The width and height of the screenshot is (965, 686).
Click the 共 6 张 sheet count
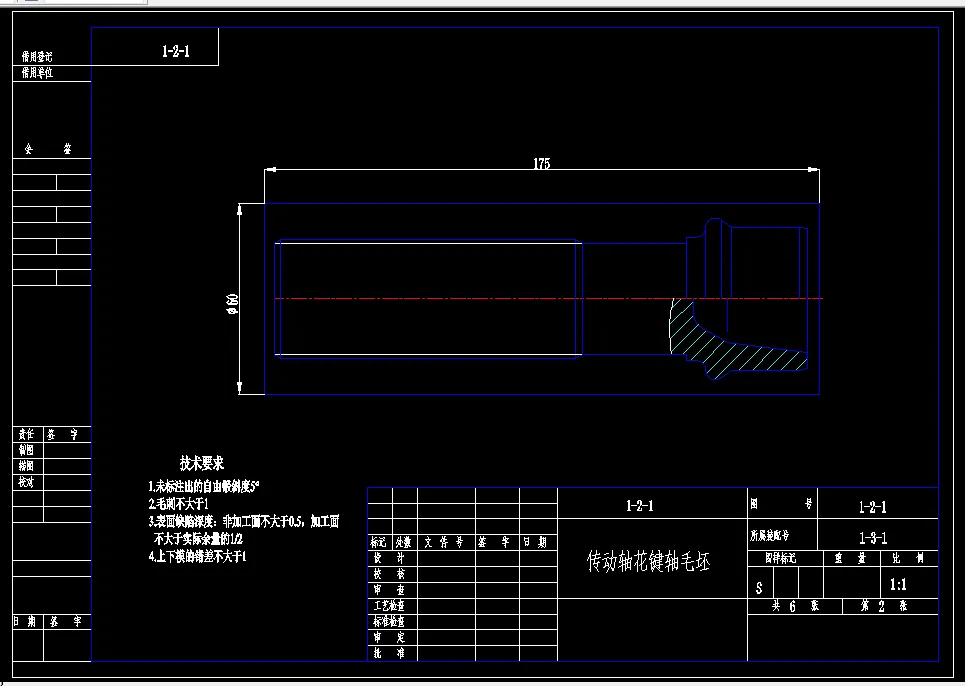click(796, 606)
